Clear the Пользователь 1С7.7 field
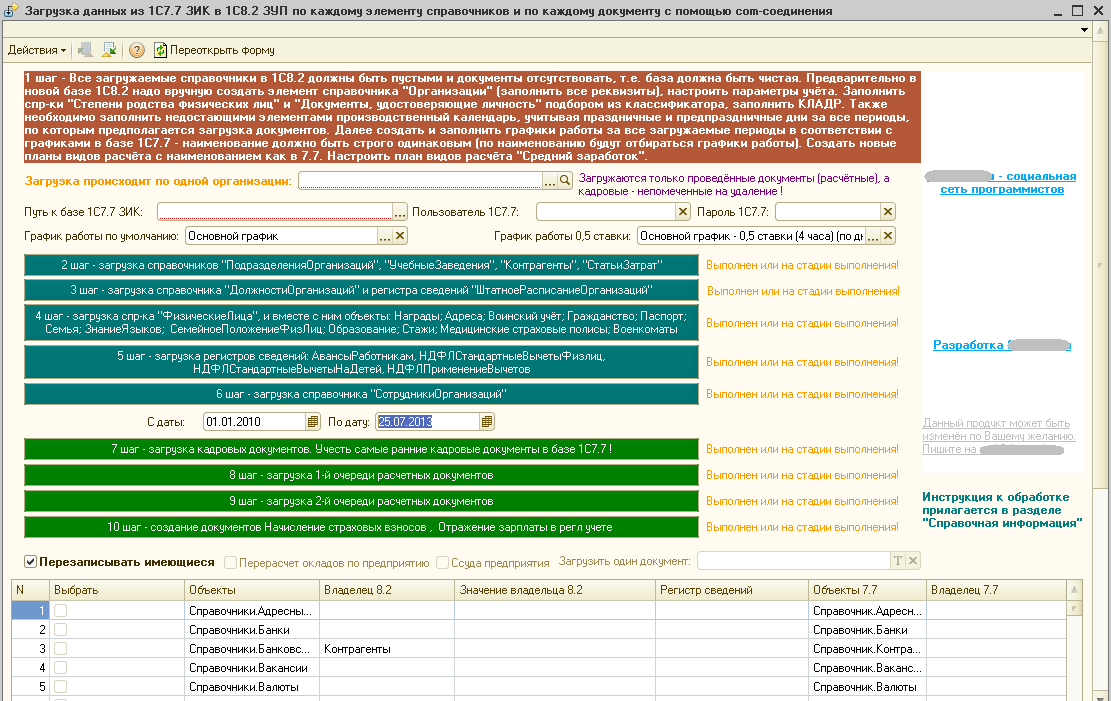Viewport: 1111px width, 701px height. tap(682, 212)
